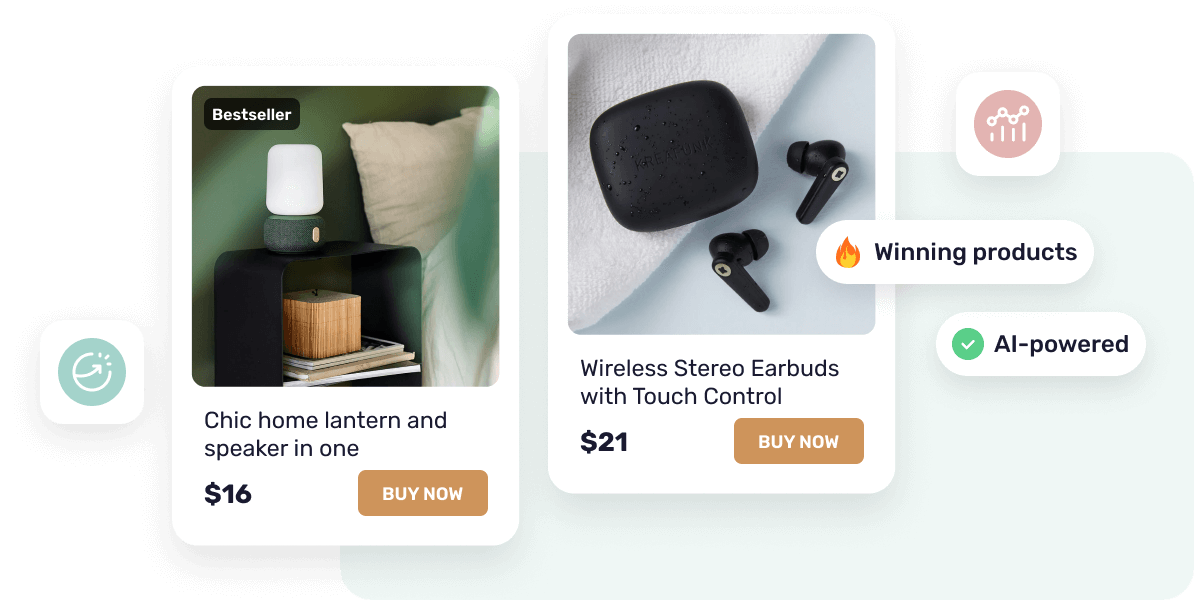1194x600 pixels.
Task: Click the flame icon beside Winning products
Action: point(848,252)
